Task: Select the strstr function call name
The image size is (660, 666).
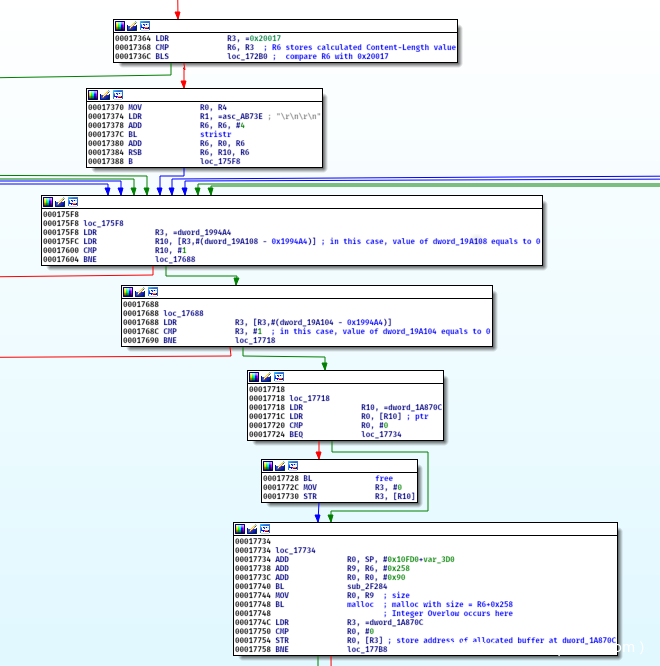Action: (x=216, y=133)
